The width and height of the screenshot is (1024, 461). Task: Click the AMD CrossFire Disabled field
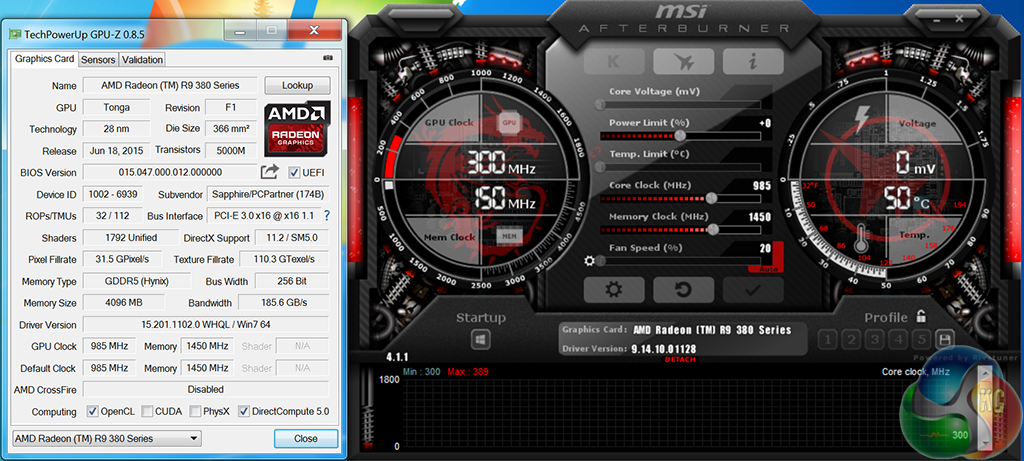(206, 389)
